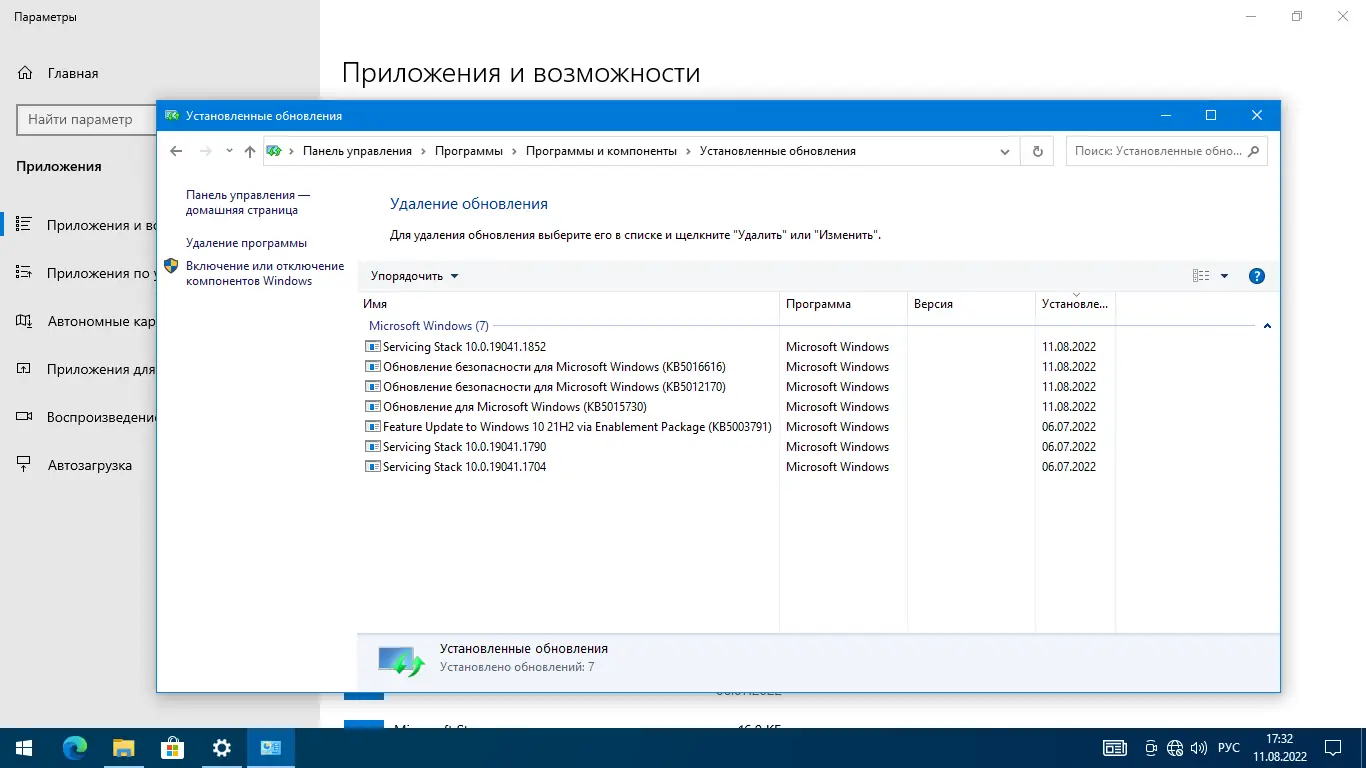
Task: Click the Приложения для веб-сайтов sidebar icon
Action: [x=25, y=369]
